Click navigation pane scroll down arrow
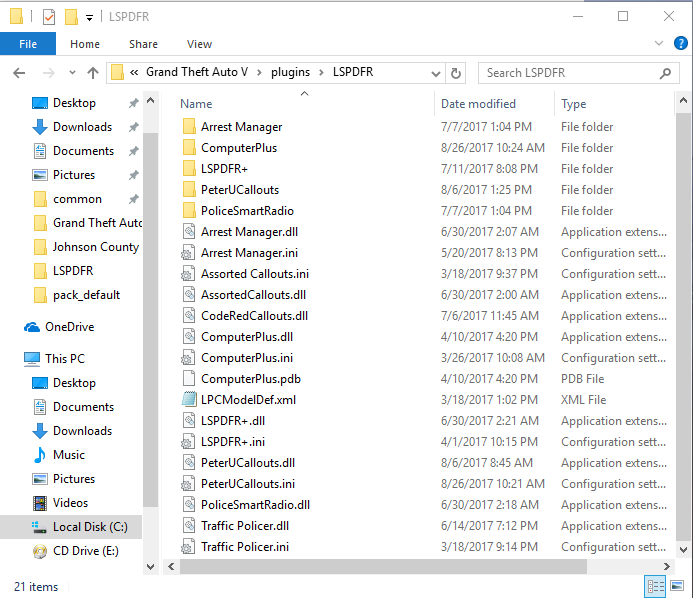Screen dimensions: 693x598 [150, 567]
